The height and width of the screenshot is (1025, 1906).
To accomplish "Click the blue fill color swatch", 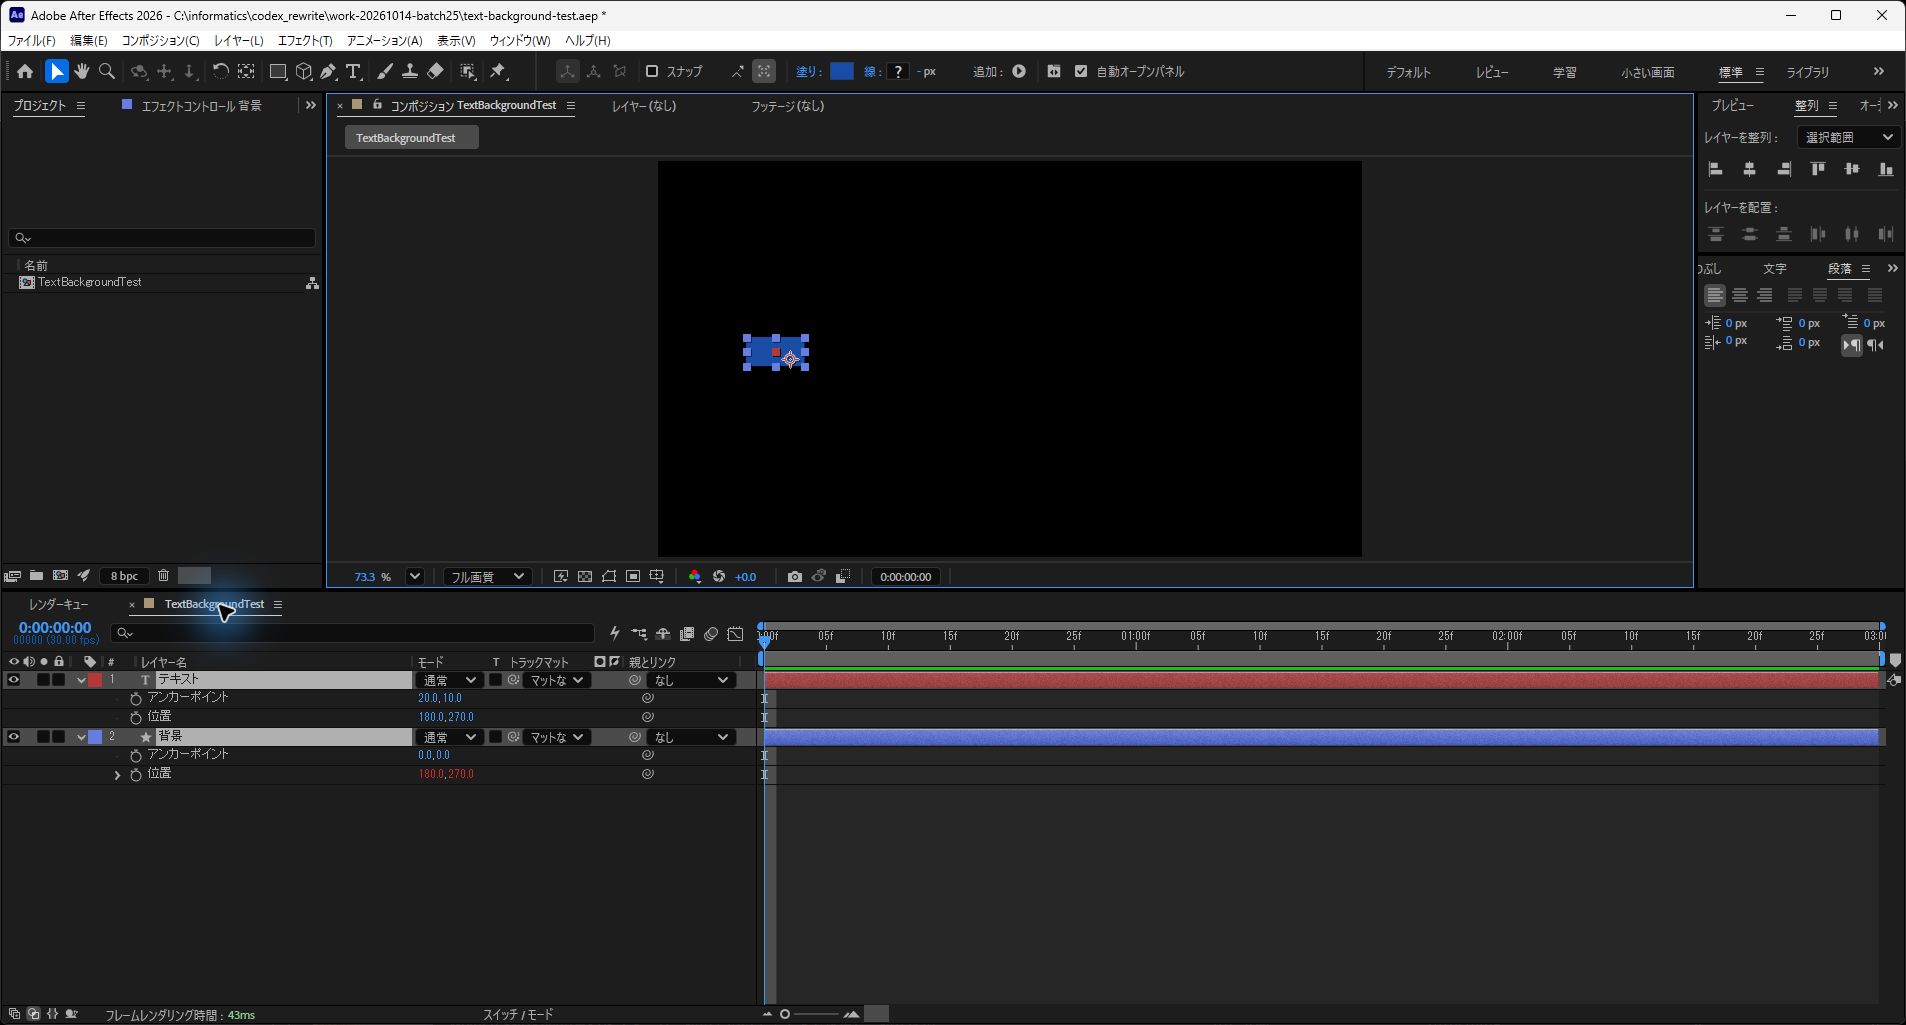I will tap(842, 71).
